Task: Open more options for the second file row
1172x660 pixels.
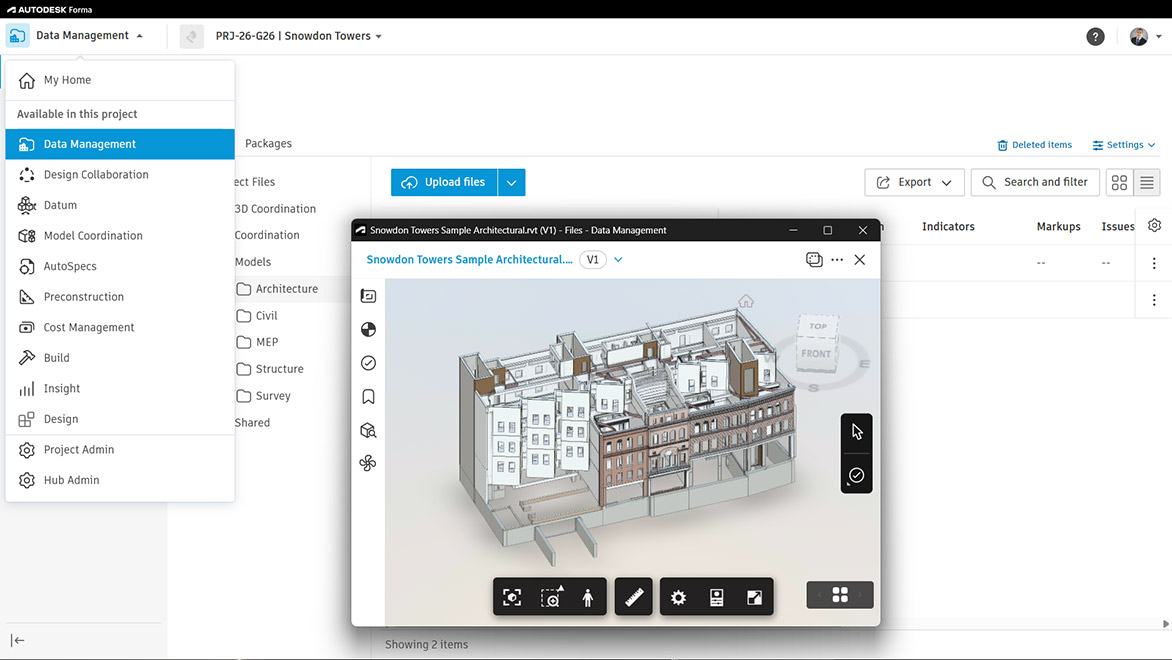Action: (x=1154, y=300)
